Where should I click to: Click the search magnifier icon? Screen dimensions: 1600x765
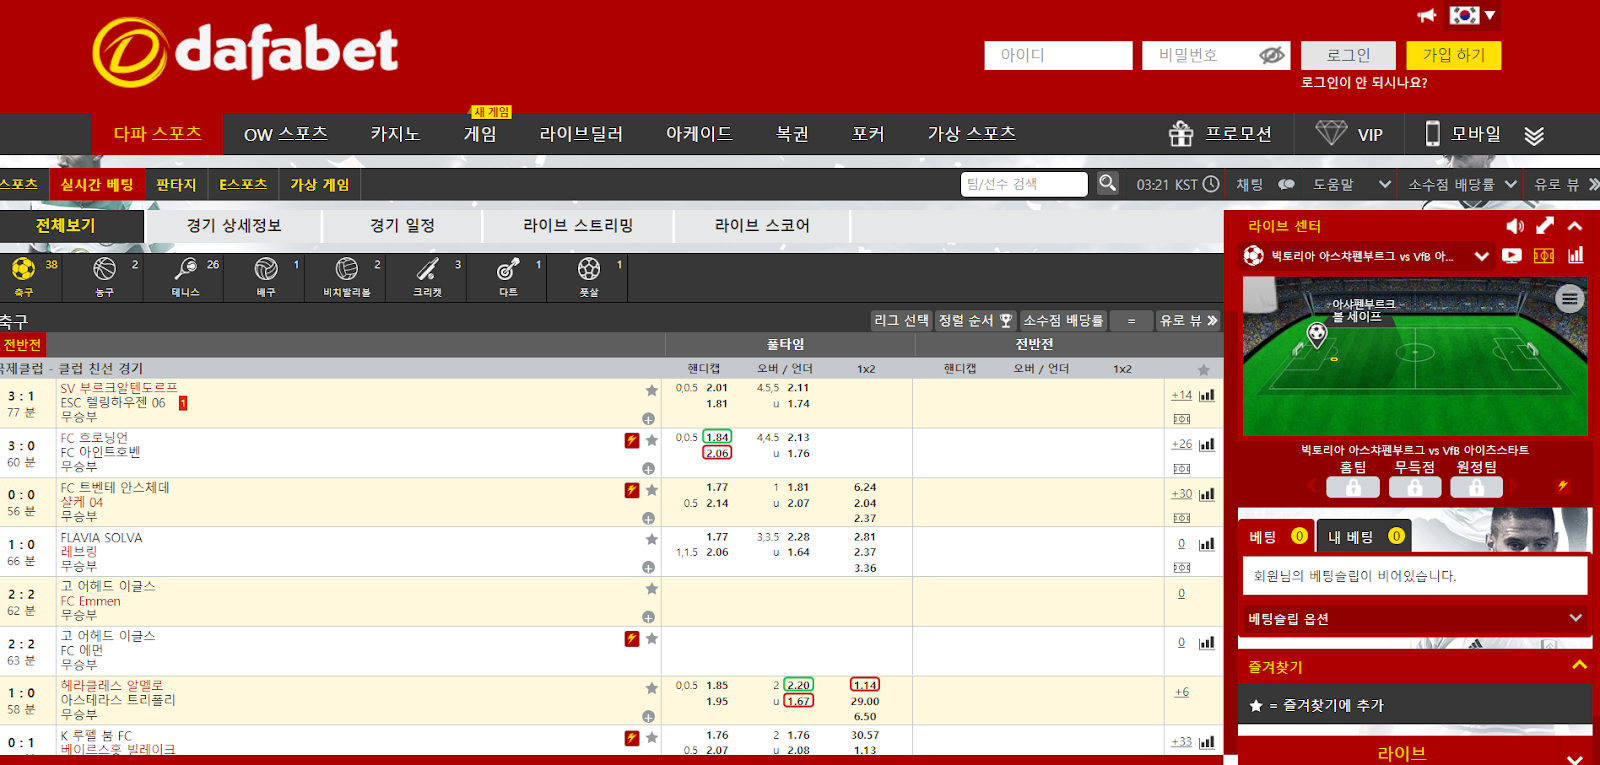tap(1107, 184)
